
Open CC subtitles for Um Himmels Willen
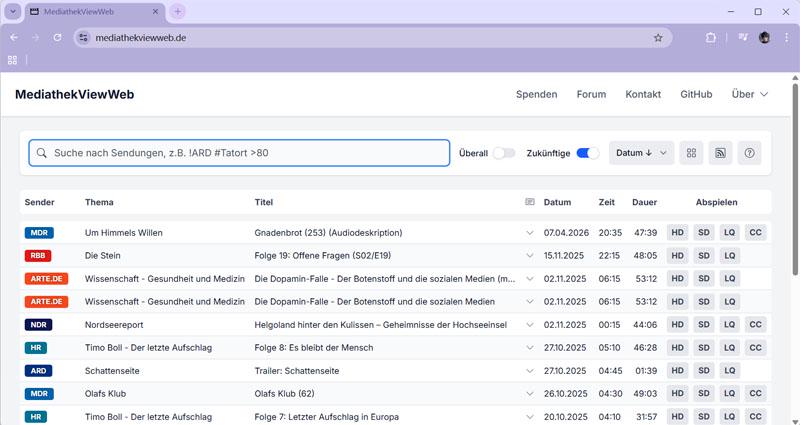pyautogui.click(x=755, y=232)
